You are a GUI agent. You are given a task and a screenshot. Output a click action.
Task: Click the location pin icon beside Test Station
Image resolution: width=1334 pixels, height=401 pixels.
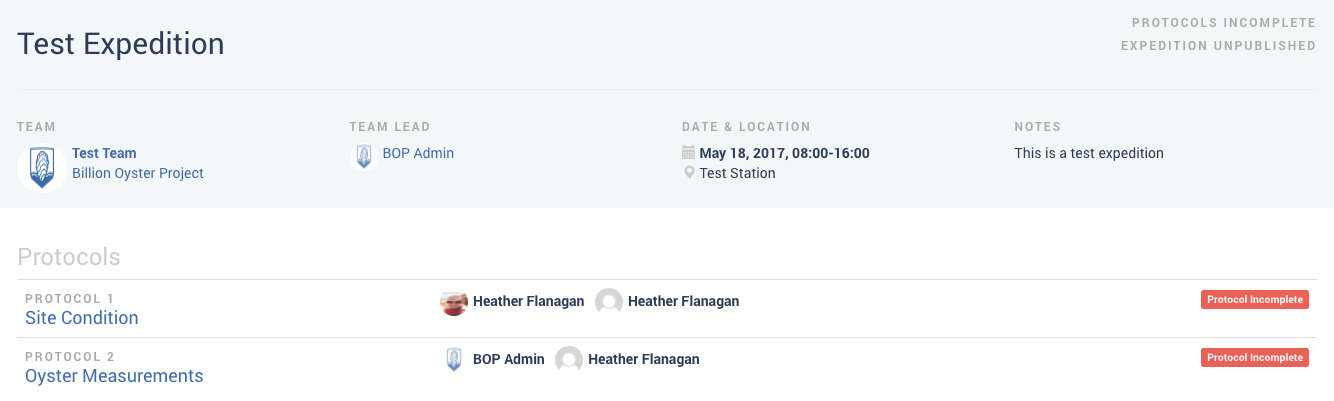coord(688,173)
